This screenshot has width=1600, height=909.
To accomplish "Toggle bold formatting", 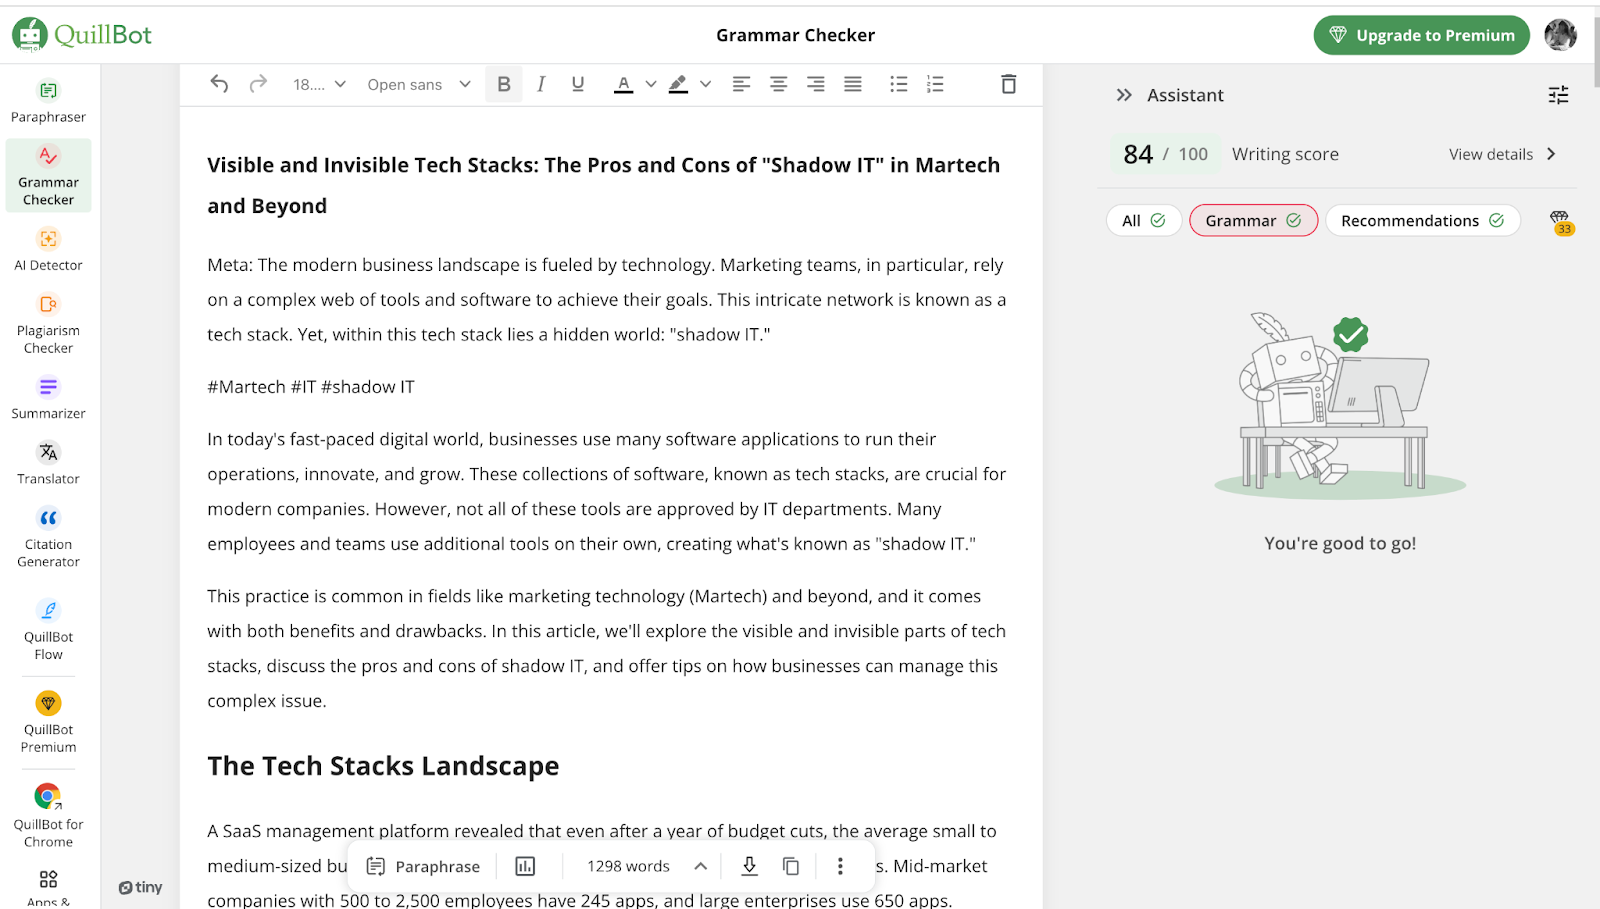I will coord(504,84).
